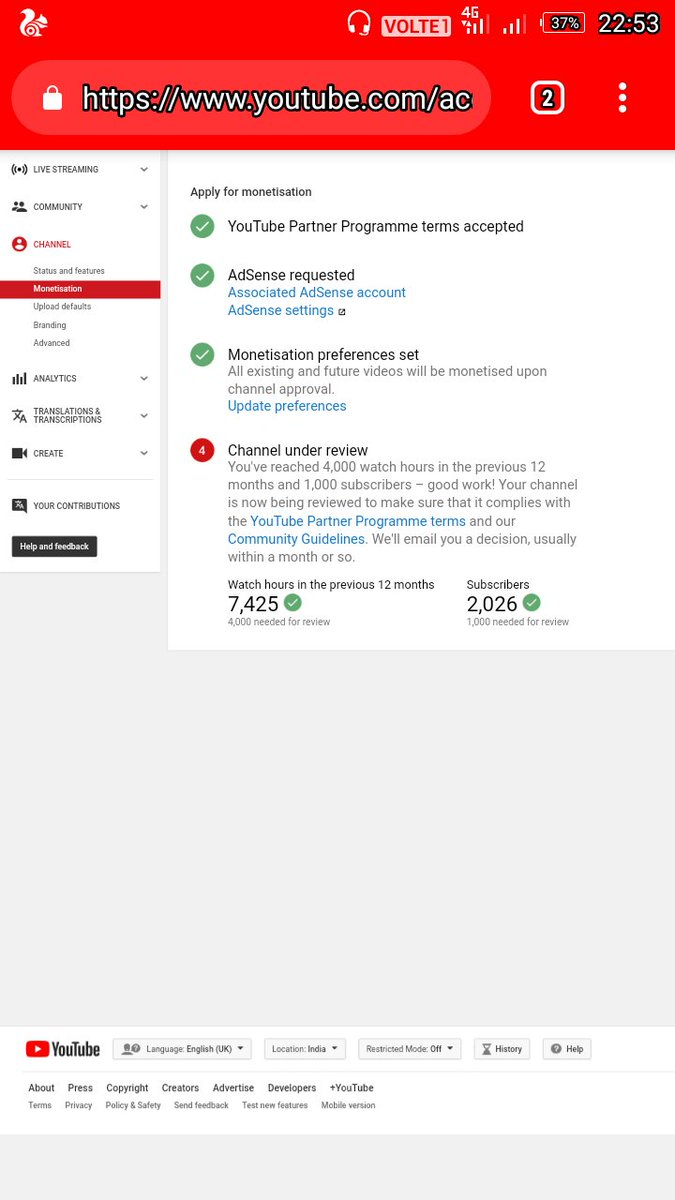Click the padlock icon in address bar
Image resolution: width=675 pixels, height=1200 pixels.
click(52, 98)
